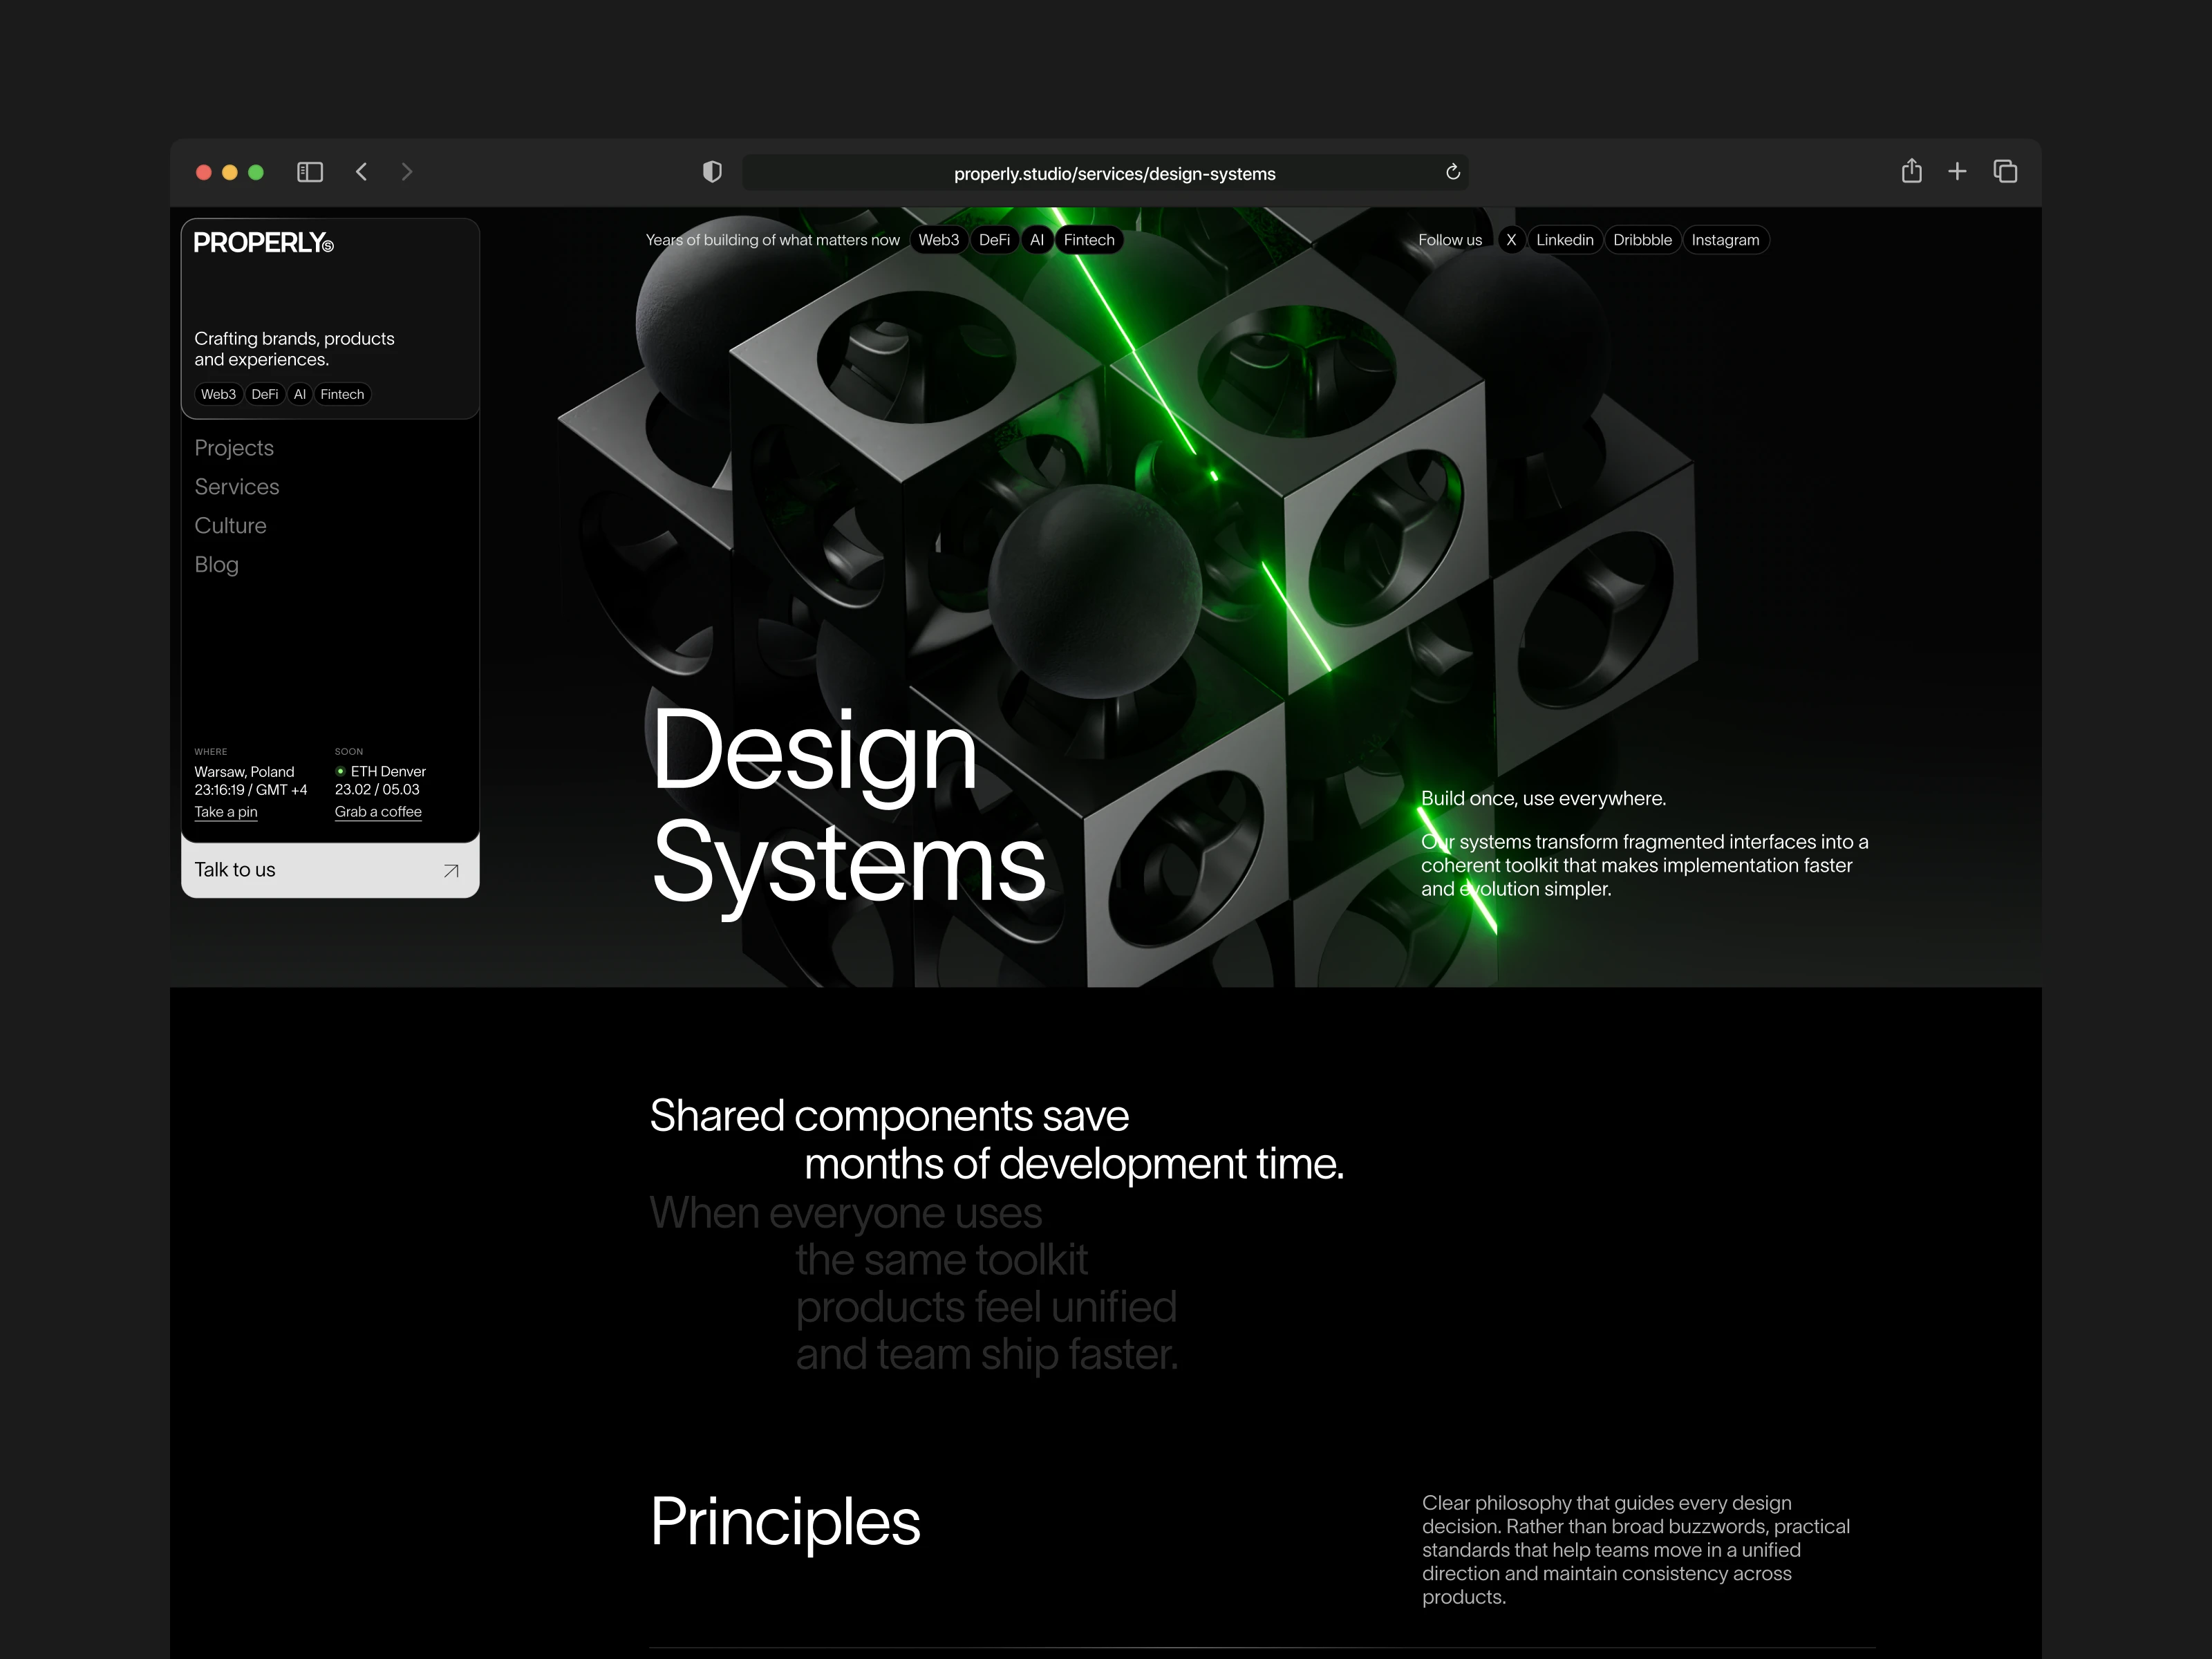Open the privacy shield icon
The image size is (2212, 1659).
(712, 172)
